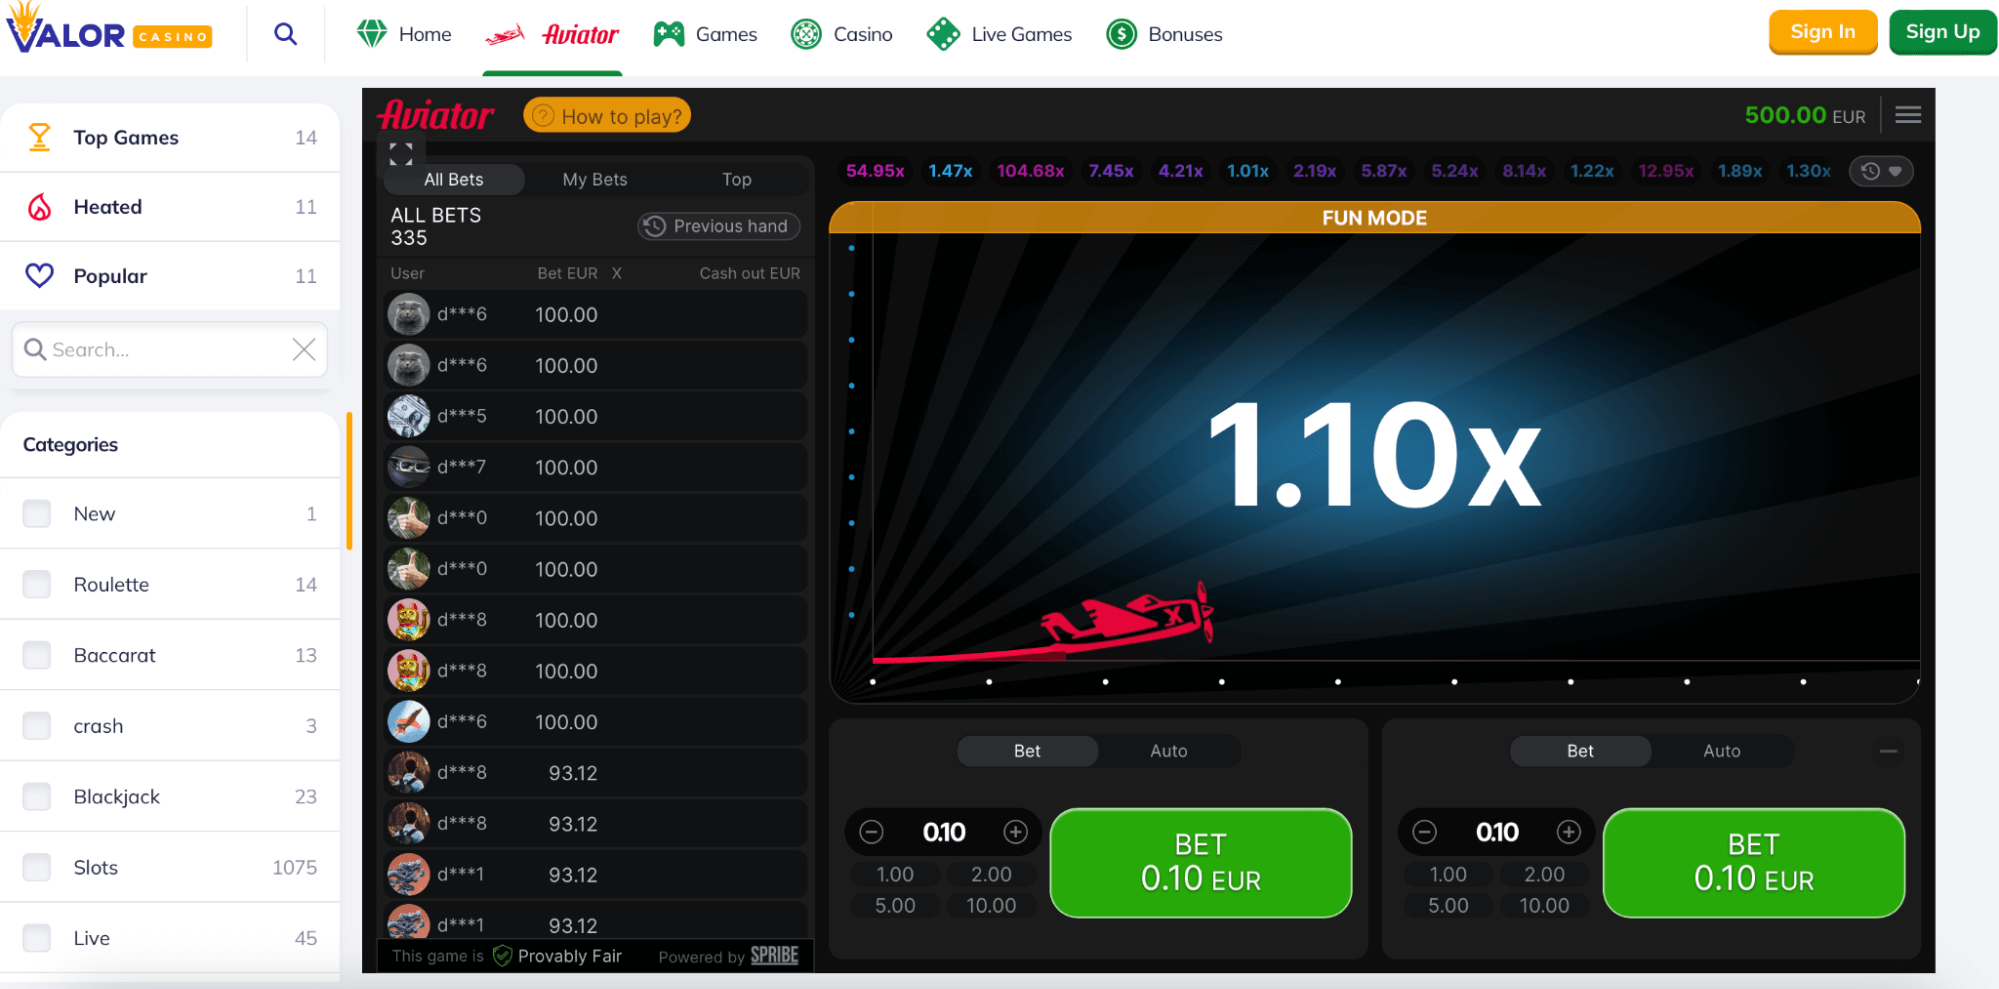The image size is (1999, 989).
Task: Decrease left bet amount with minus icon
Action: tap(871, 832)
